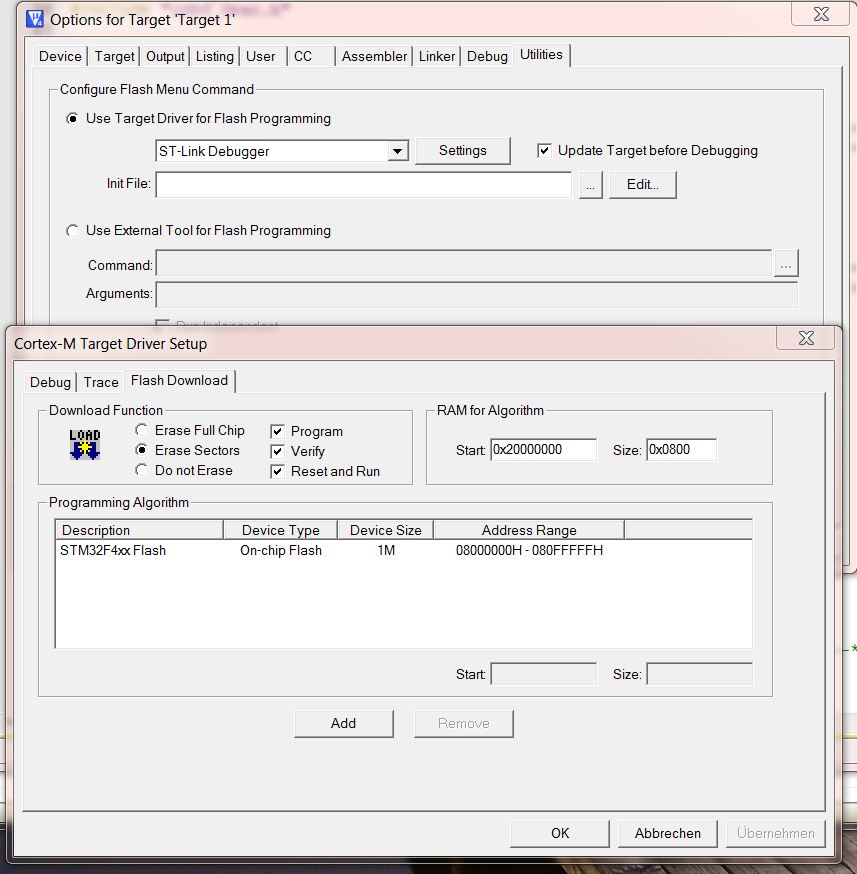Click the Remove button
The image size is (857, 874).
click(x=464, y=724)
